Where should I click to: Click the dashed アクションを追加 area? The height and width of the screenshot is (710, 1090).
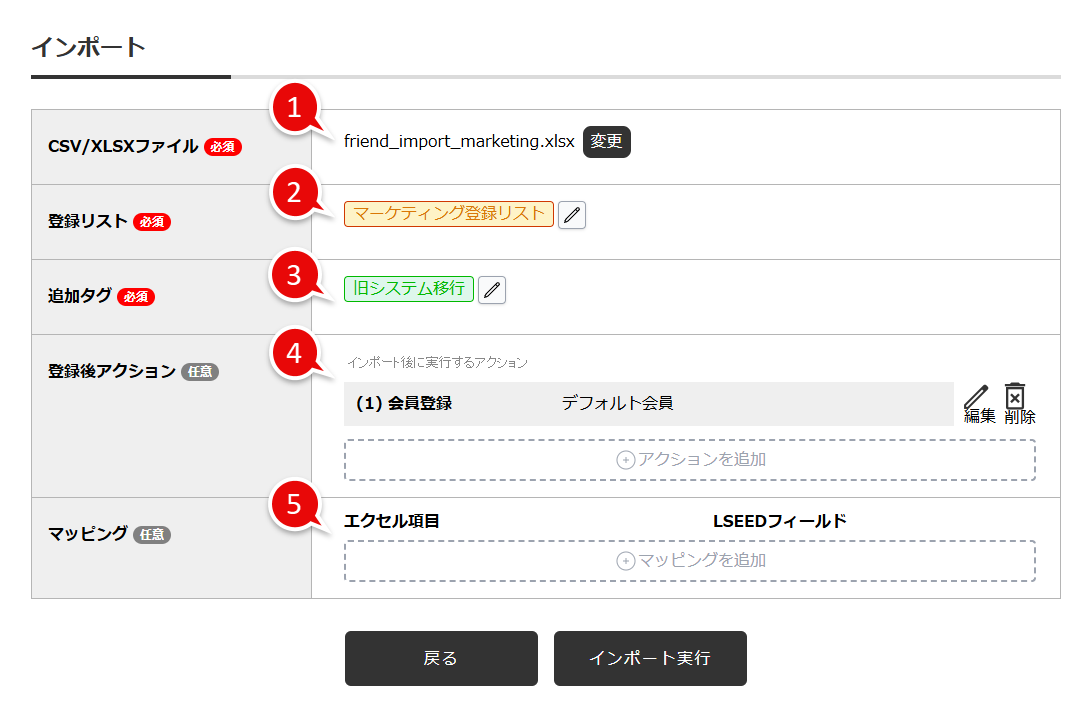point(690,460)
